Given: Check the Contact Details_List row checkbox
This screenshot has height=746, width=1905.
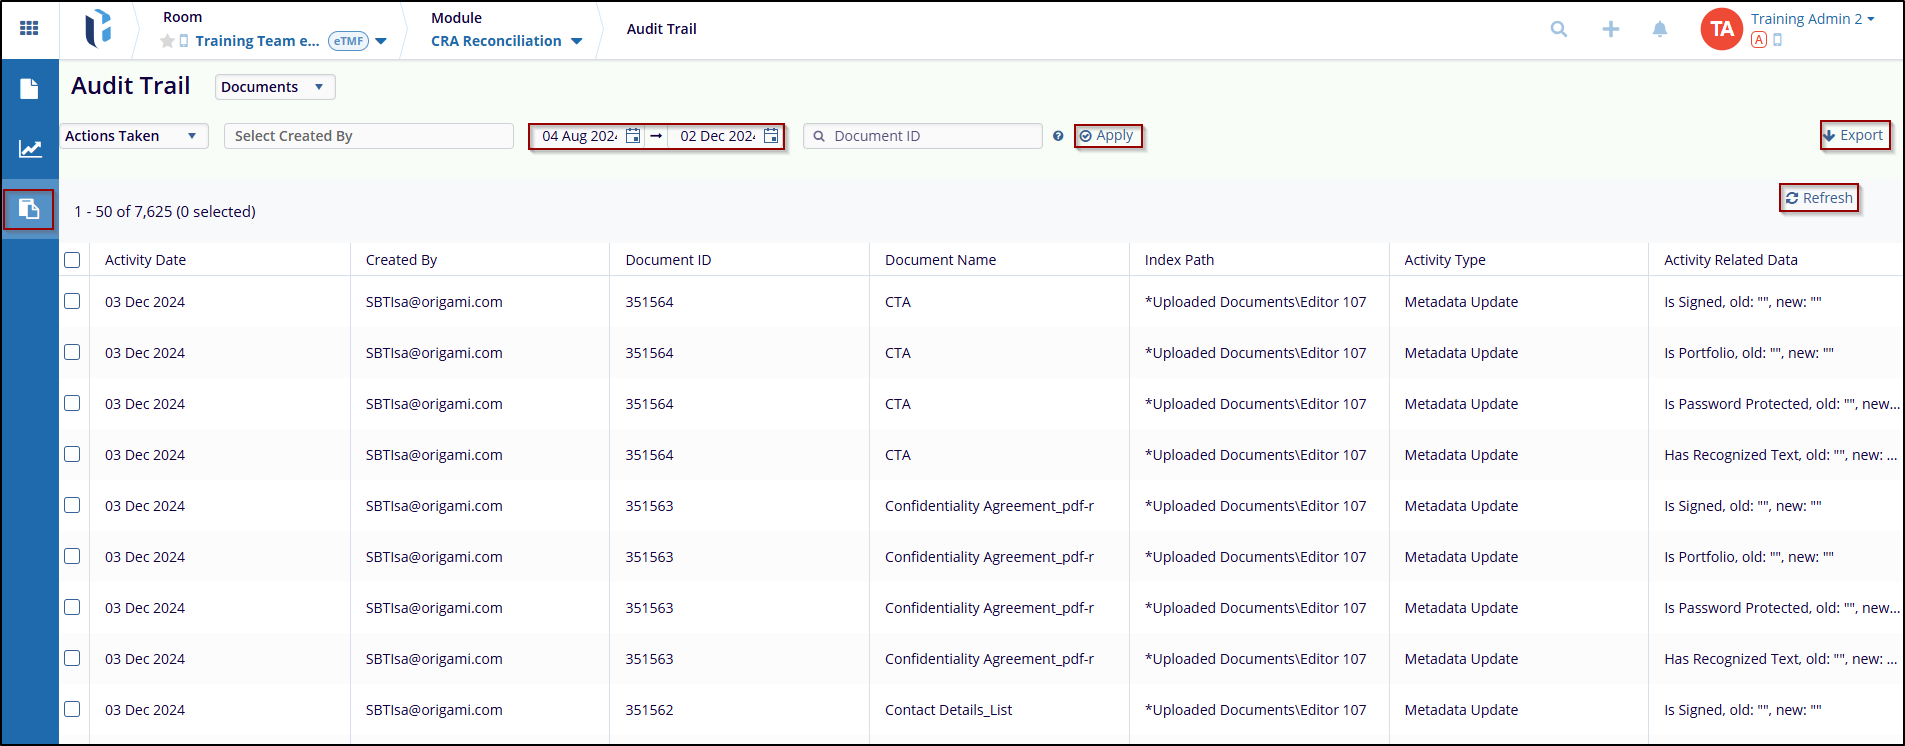Looking at the screenshot, I should [72, 709].
